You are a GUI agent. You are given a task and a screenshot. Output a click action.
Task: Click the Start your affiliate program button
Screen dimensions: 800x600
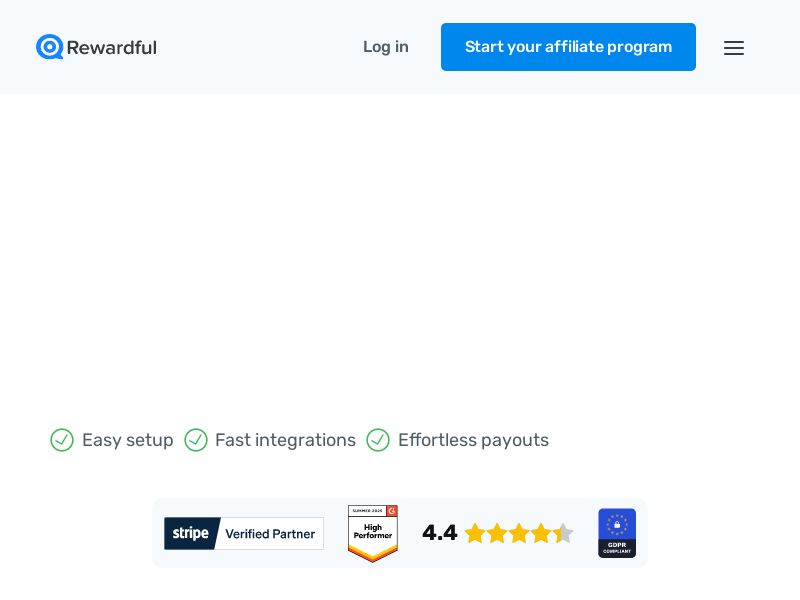(x=568, y=47)
